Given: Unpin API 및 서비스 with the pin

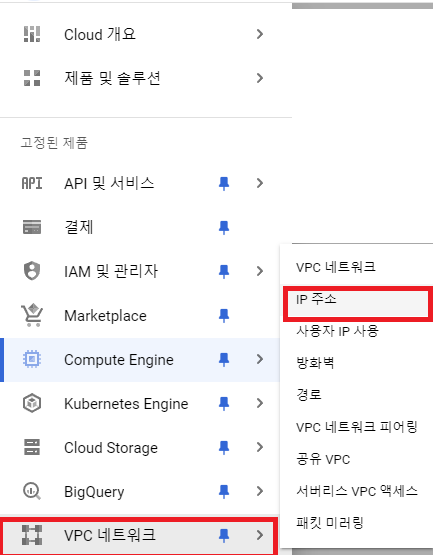Looking at the screenshot, I should click(x=224, y=184).
